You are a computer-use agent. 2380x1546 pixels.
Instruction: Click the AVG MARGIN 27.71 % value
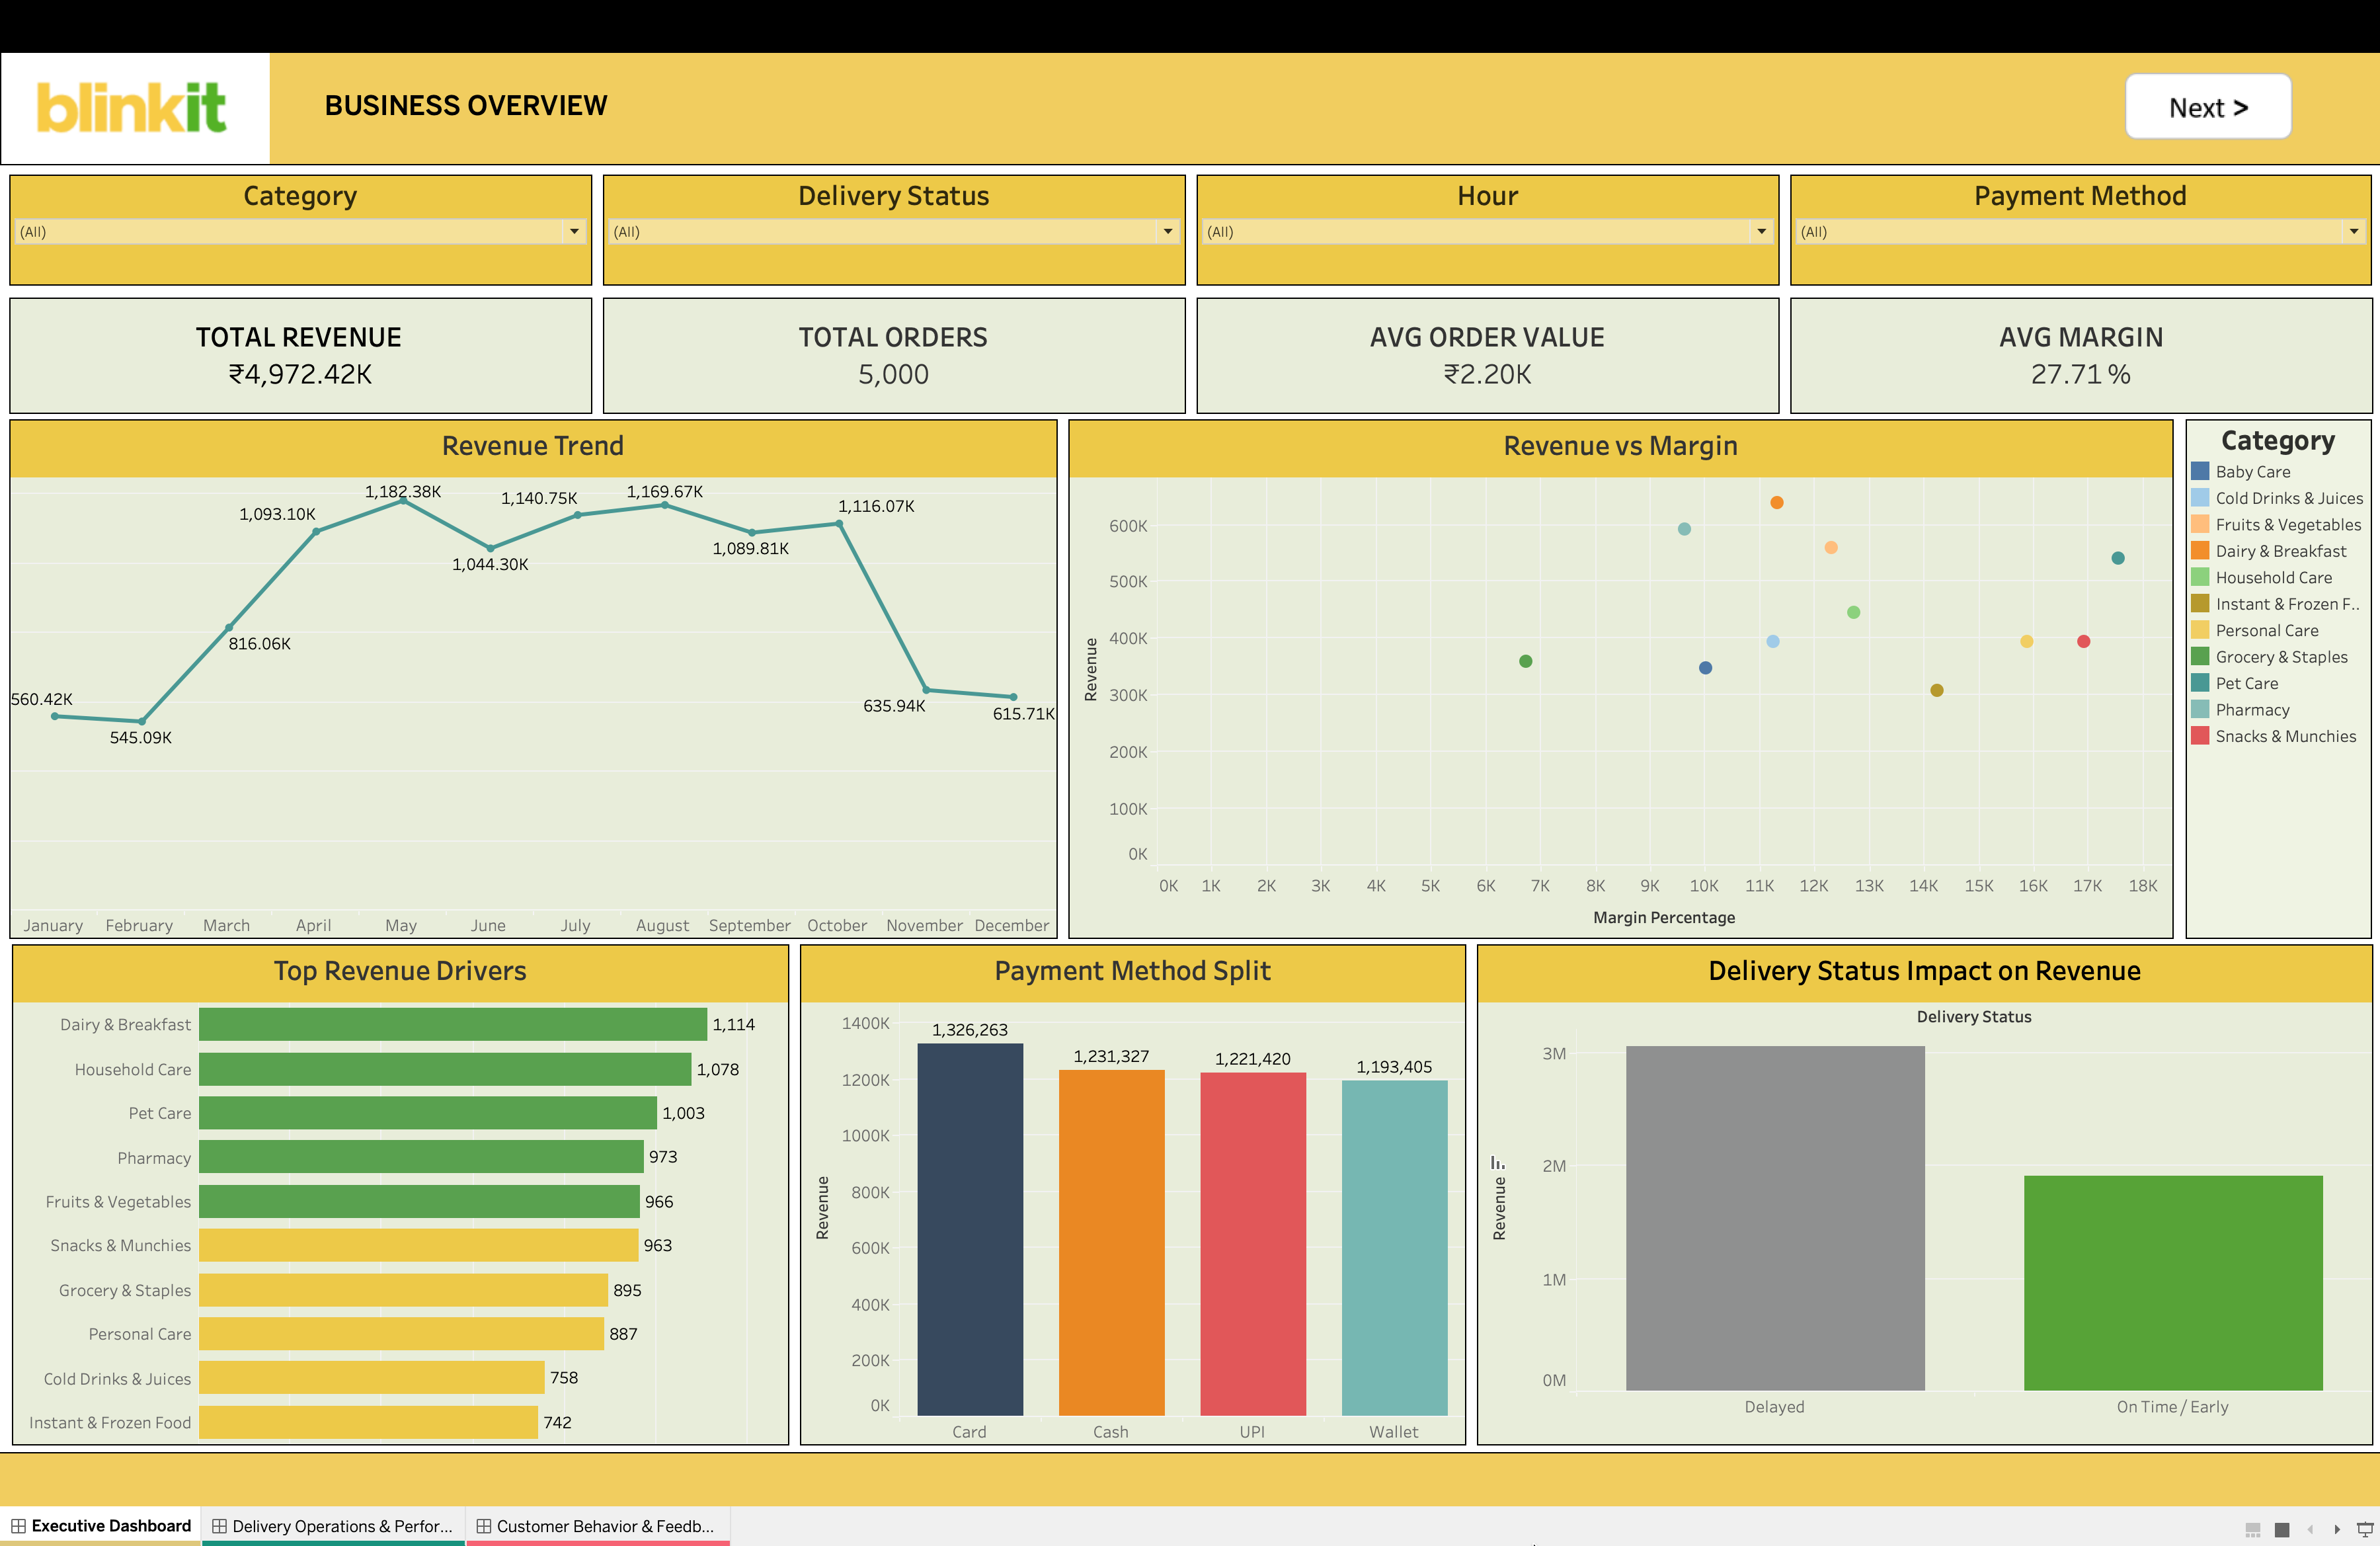[2081, 374]
